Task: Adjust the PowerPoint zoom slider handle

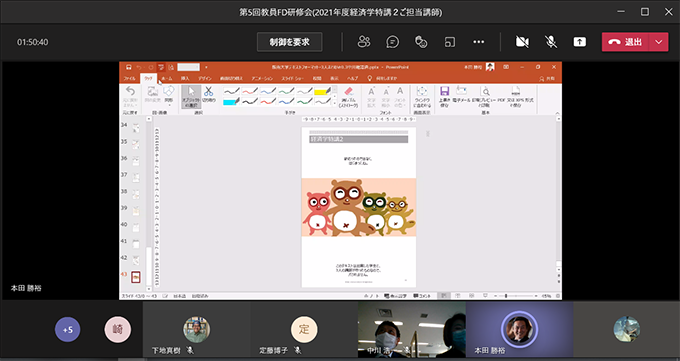Action: 506,296
